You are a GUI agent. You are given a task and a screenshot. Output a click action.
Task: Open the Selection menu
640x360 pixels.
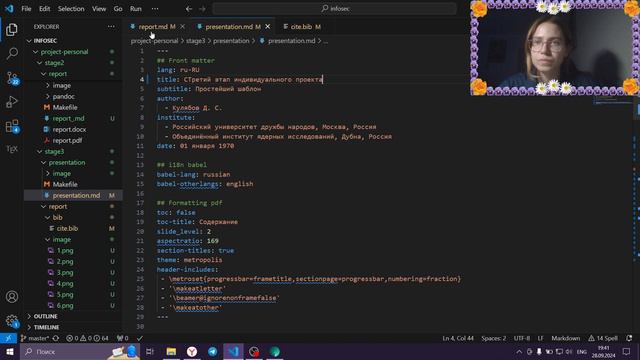(71, 9)
